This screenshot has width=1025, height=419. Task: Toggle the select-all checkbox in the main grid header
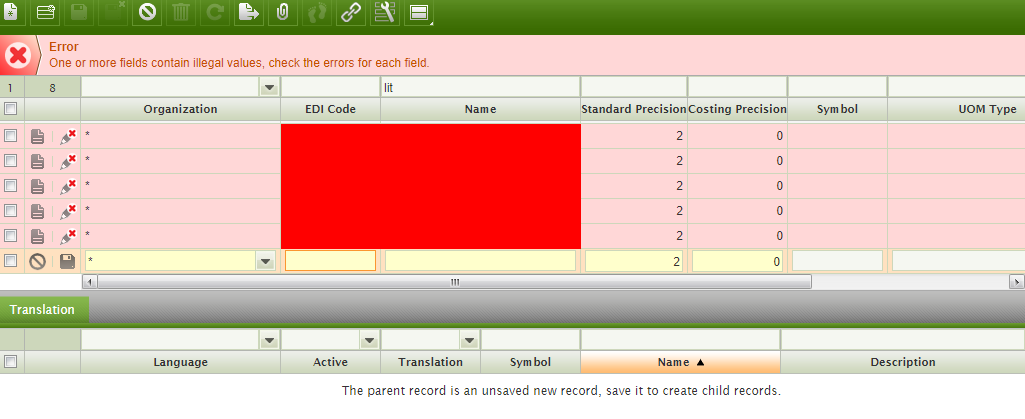pos(10,109)
